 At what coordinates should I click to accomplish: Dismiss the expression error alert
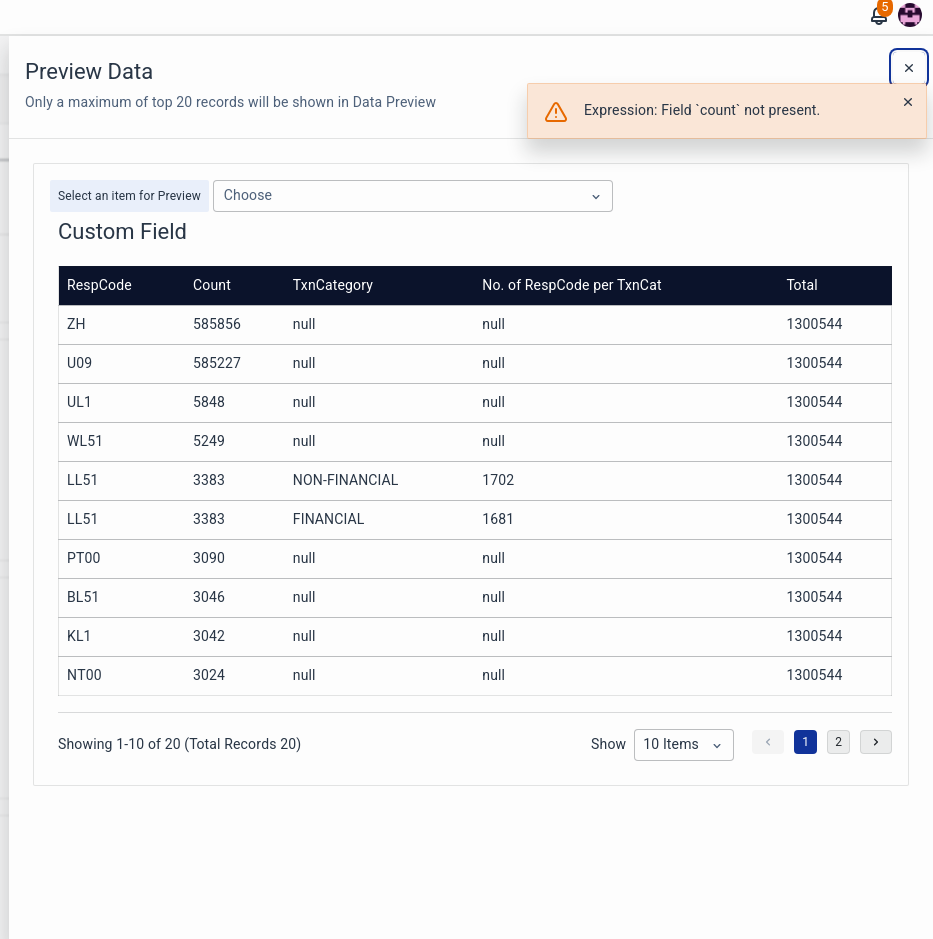[x=907, y=102]
